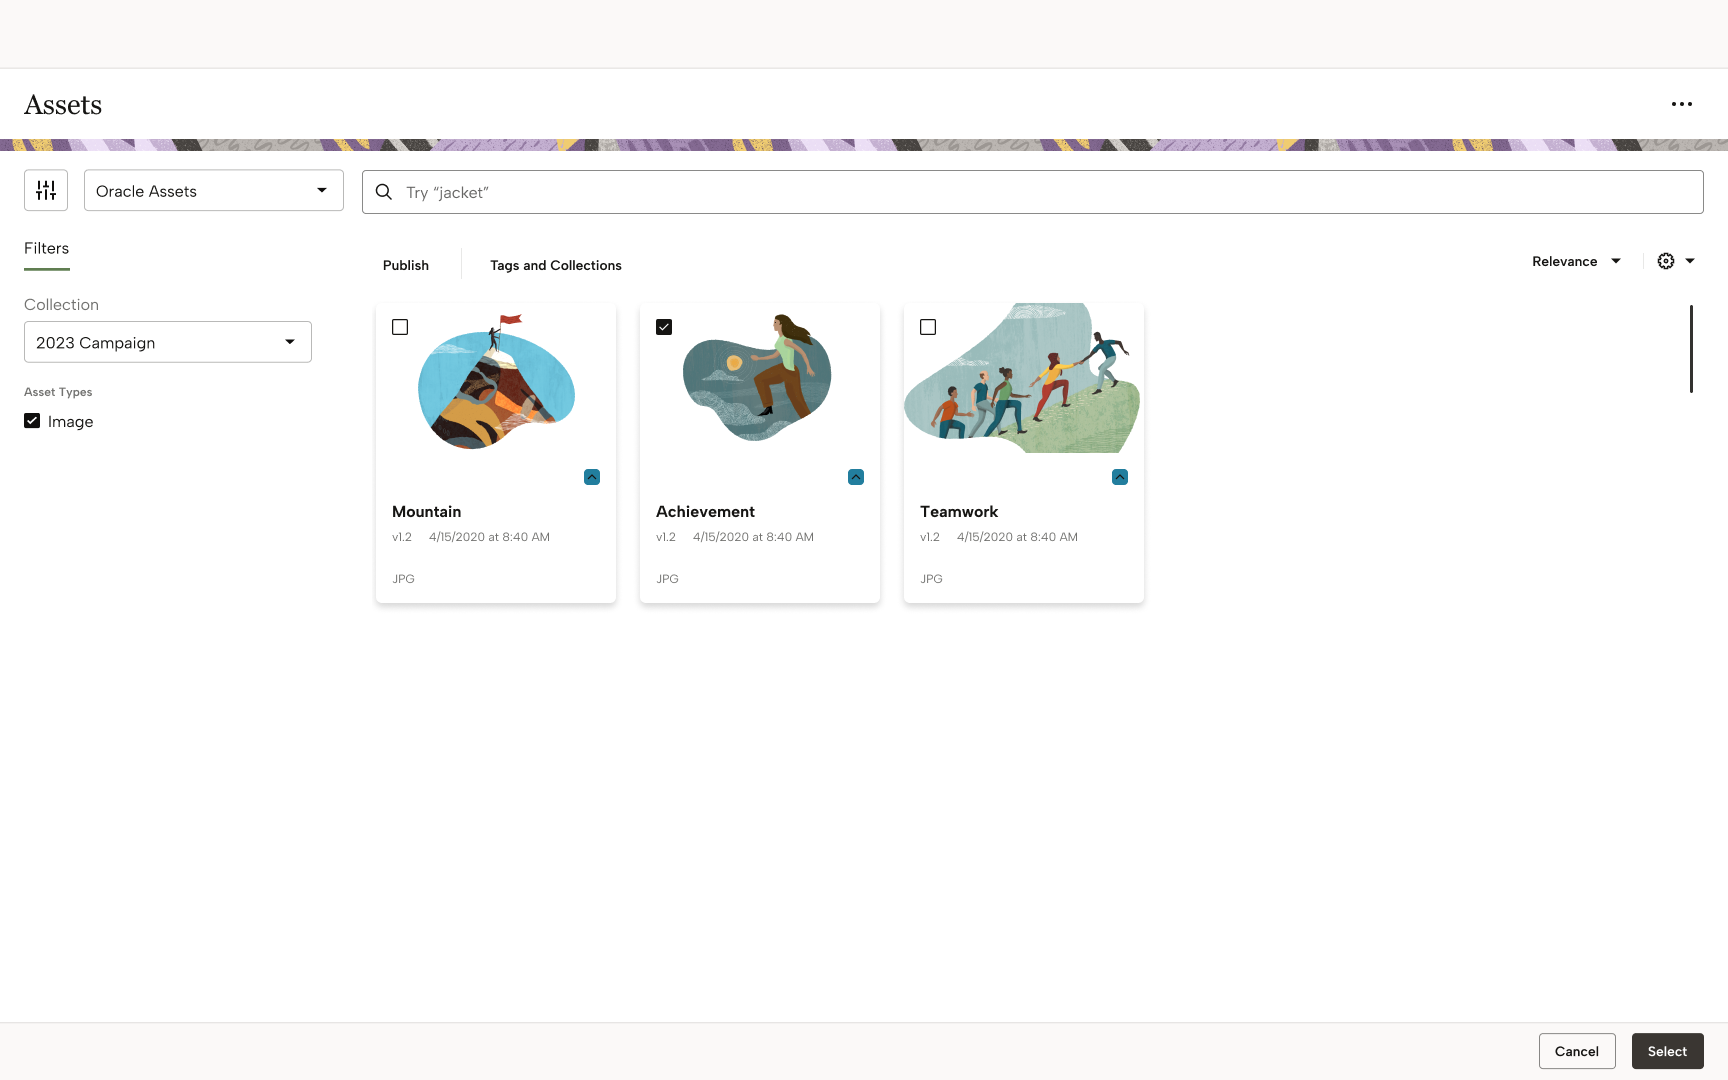The image size is (1728, 1080).
Task: Click the Cancel button
Action: (1577, 1051)
